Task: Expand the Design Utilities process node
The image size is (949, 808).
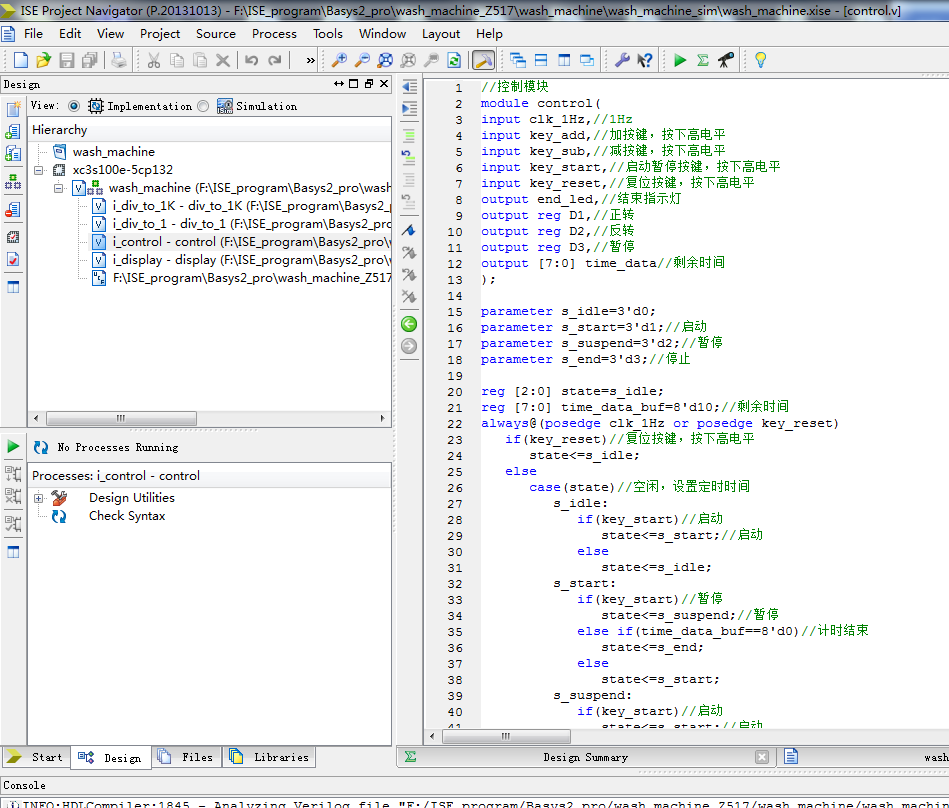Action: (39, 498)
